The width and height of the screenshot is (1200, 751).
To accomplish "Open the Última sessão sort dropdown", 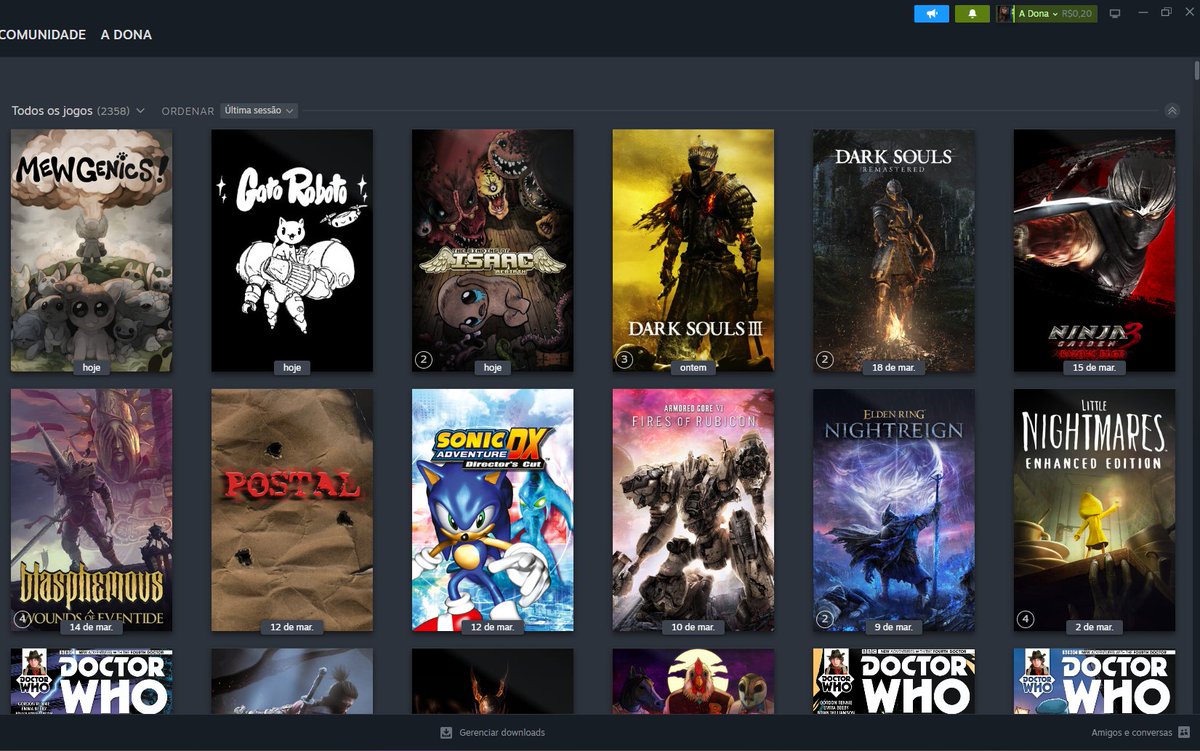I will 259,111.
